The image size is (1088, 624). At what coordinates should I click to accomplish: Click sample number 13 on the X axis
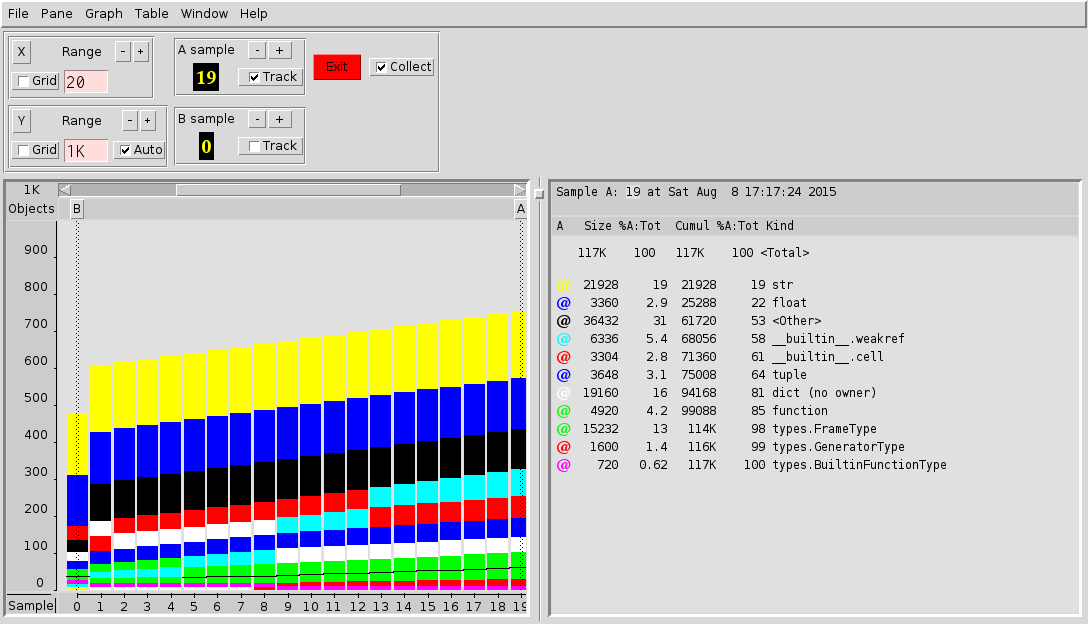380,606
